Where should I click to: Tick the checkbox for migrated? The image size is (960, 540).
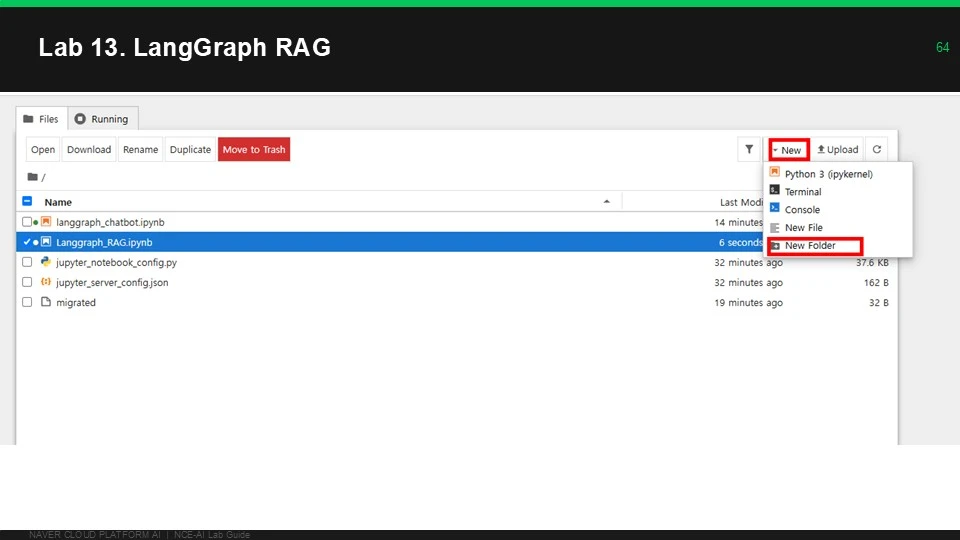(x=27, y=302)
